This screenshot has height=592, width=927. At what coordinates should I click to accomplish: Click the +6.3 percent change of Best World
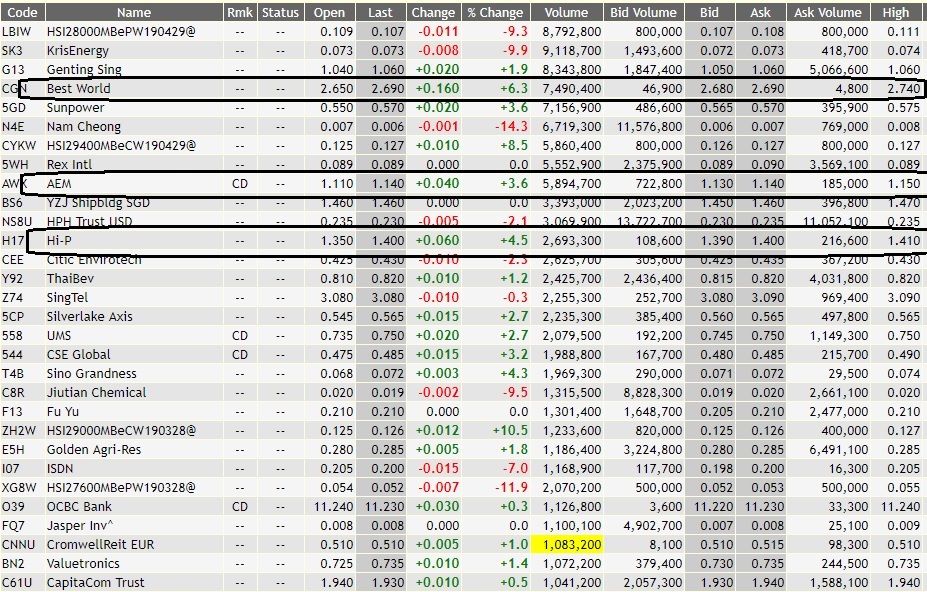pyautogui.click(x=514, y=89)
